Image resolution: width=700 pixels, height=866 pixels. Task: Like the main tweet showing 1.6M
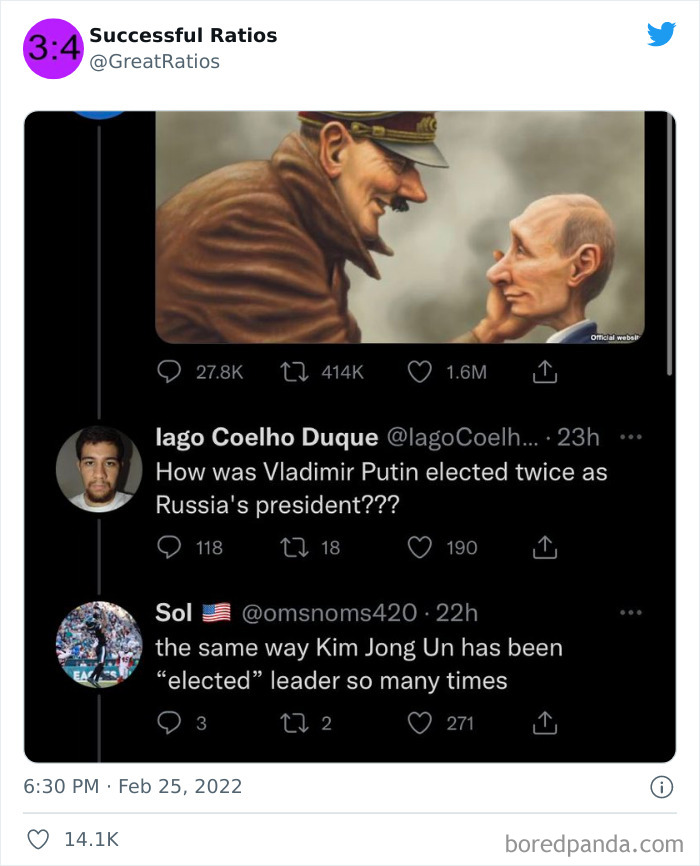(418, 370)
